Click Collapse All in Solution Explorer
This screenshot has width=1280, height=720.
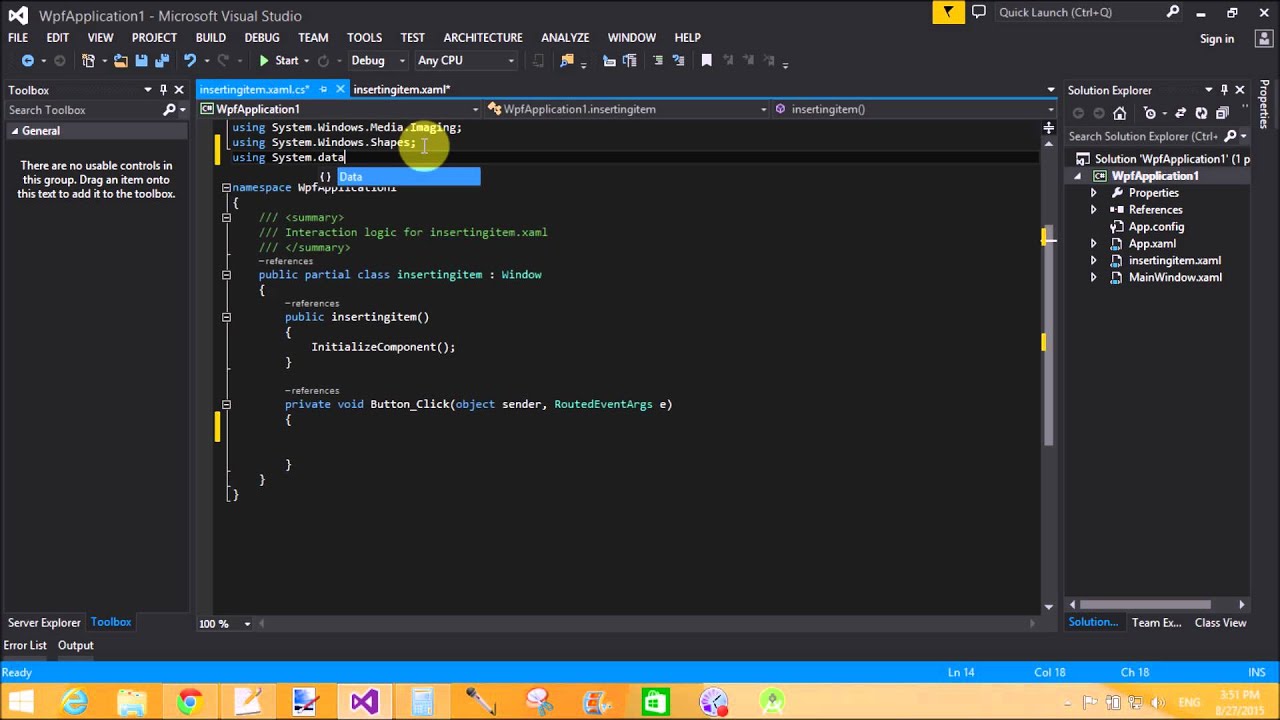1222,113
